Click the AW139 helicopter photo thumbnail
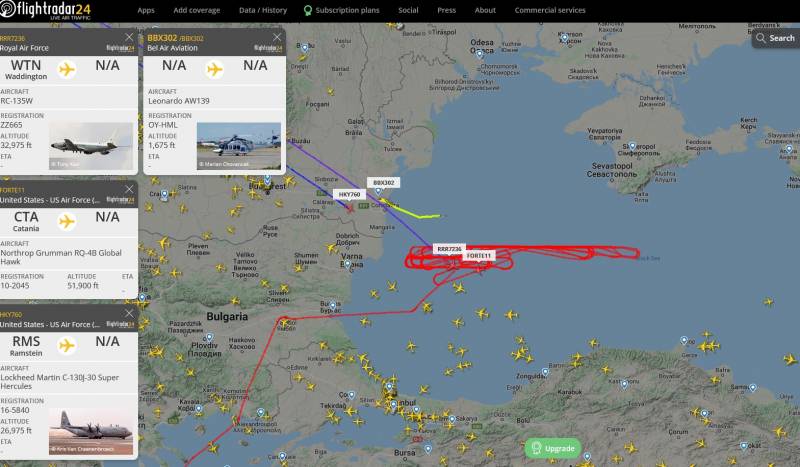Viewport: 800px width, 467px height. click(239, 146)
